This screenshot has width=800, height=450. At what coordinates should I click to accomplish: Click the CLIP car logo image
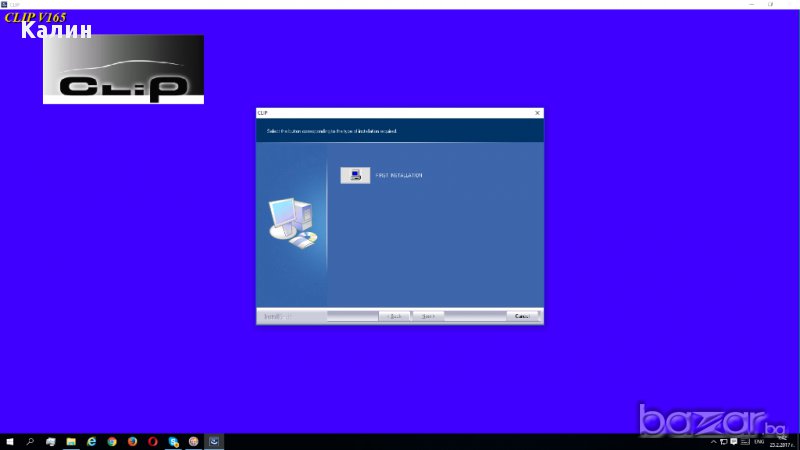point(123,69)
